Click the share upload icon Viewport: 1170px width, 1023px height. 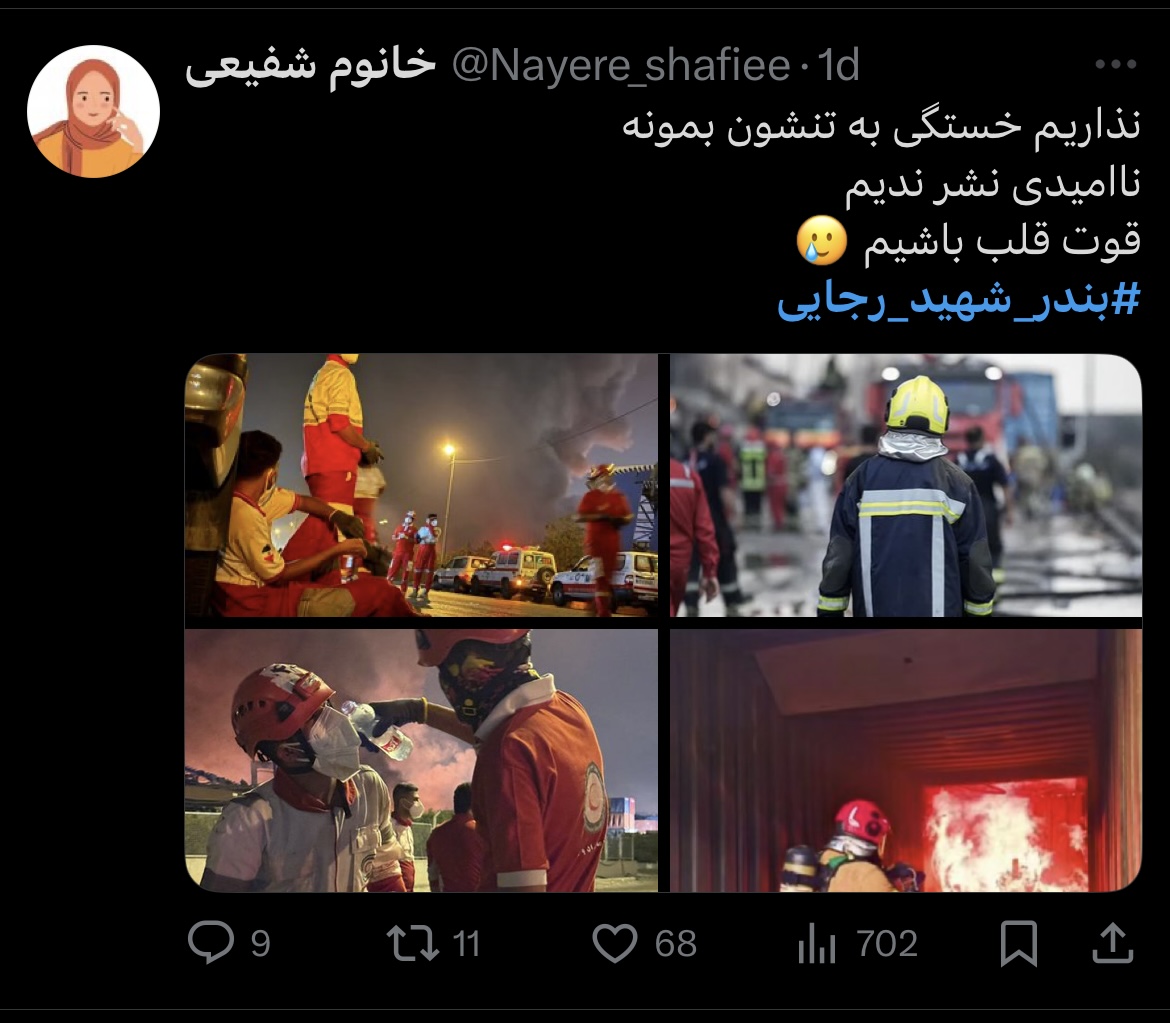click(x=1113, y=942)
